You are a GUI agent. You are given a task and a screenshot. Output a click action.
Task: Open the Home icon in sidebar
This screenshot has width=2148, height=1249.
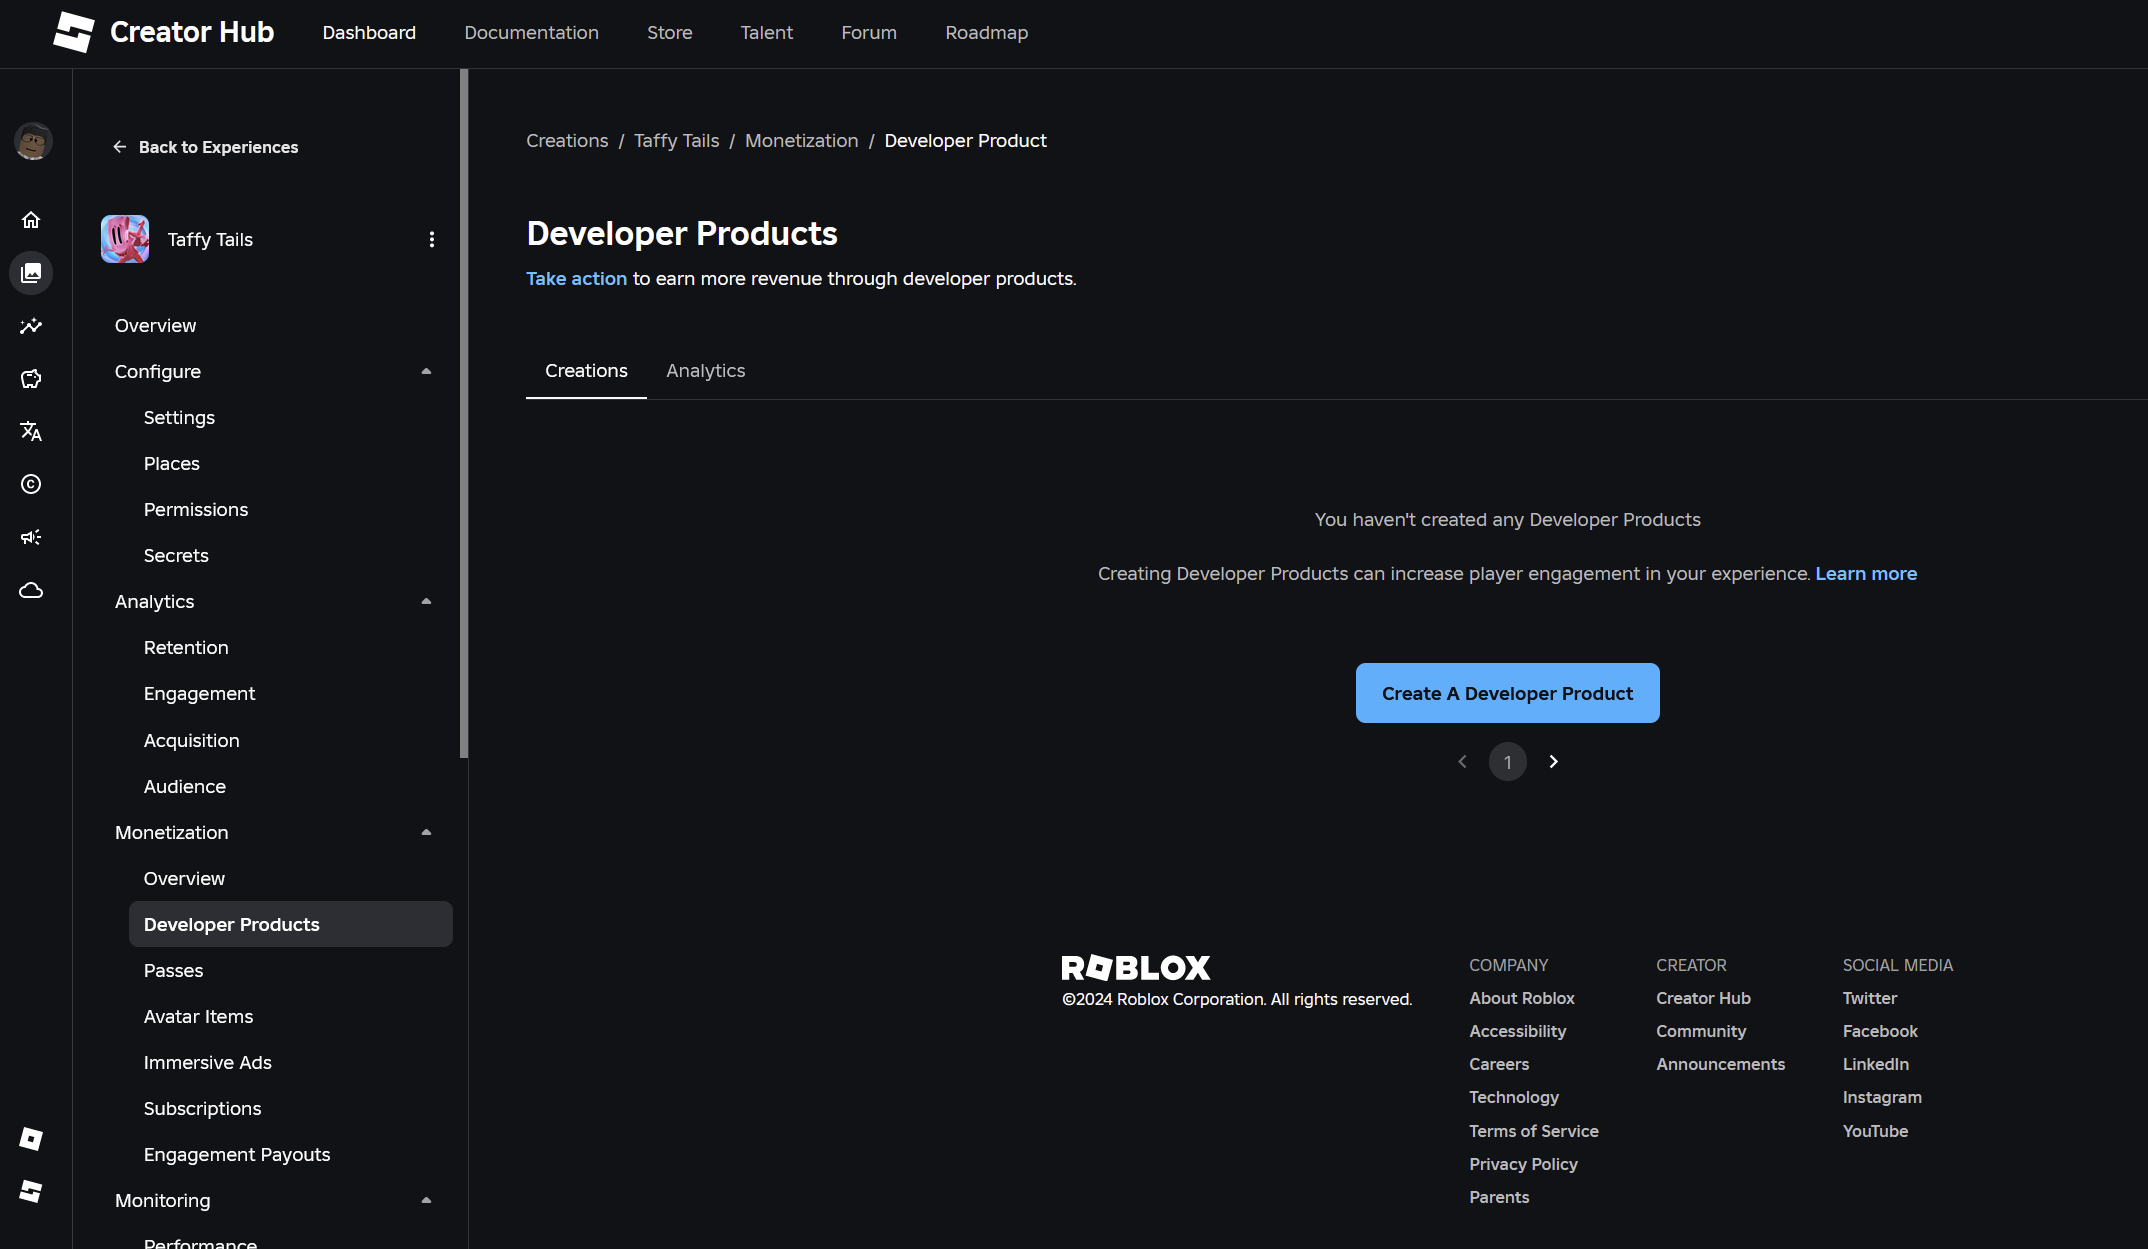[31, 220]
